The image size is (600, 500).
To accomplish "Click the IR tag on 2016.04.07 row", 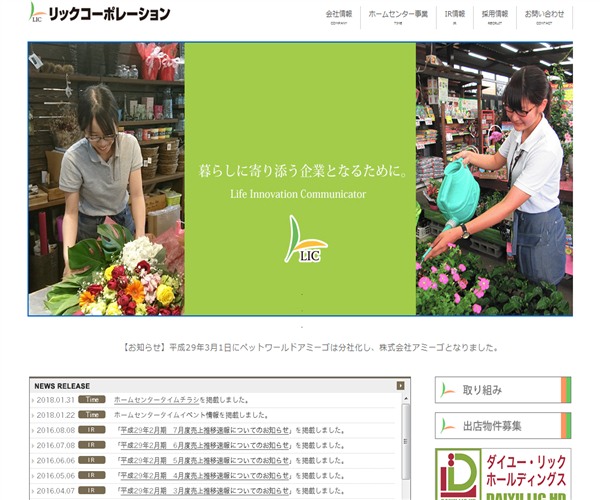I will (x=92, y=490).
